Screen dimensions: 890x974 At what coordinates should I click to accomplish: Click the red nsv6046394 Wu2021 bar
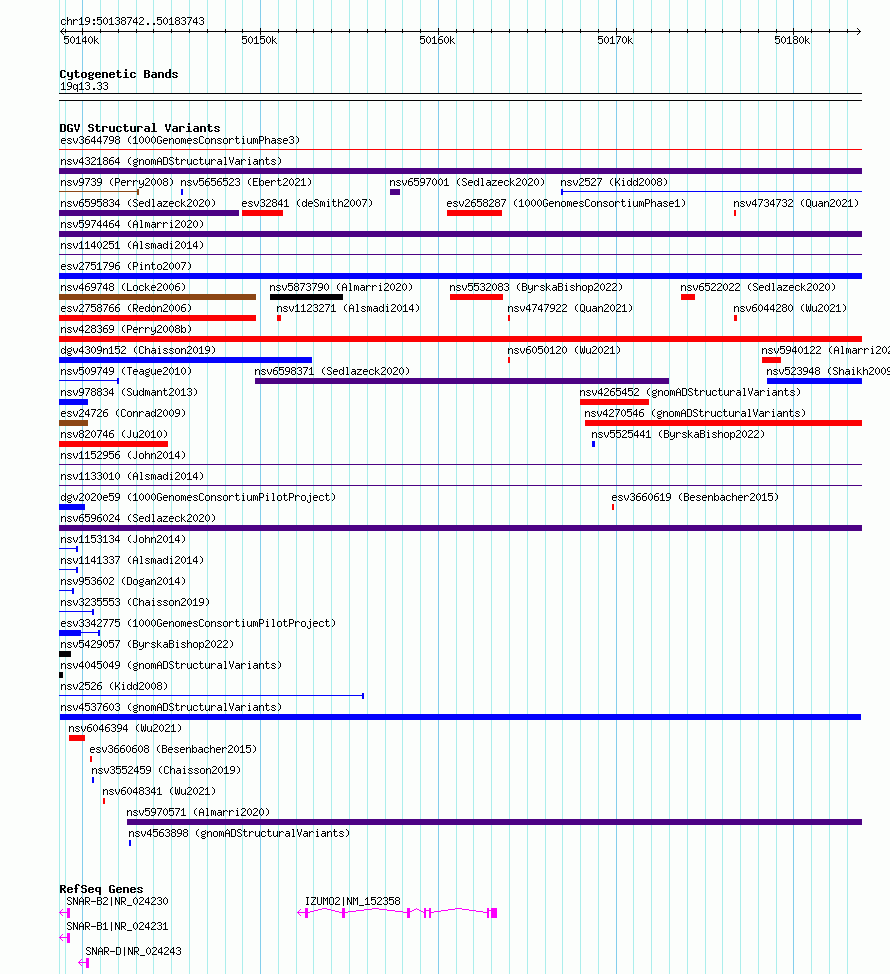[x=77, y=738]
